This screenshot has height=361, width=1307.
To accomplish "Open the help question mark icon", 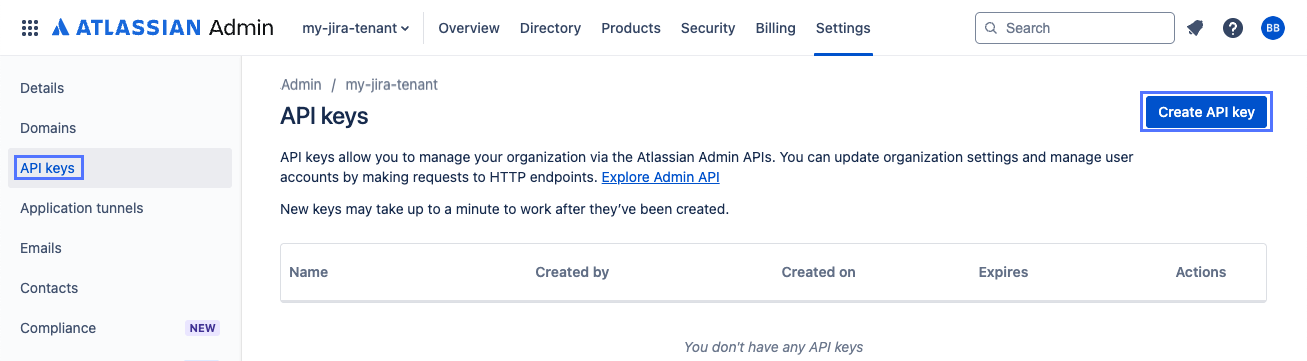I will pos(1233,28).
